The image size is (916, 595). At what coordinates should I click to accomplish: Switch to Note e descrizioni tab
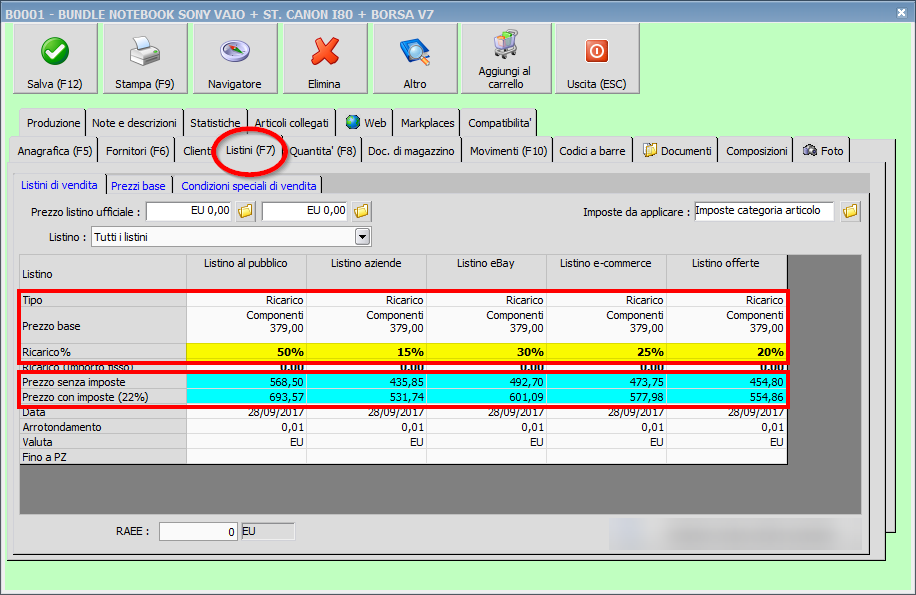[x=134, y=123]
